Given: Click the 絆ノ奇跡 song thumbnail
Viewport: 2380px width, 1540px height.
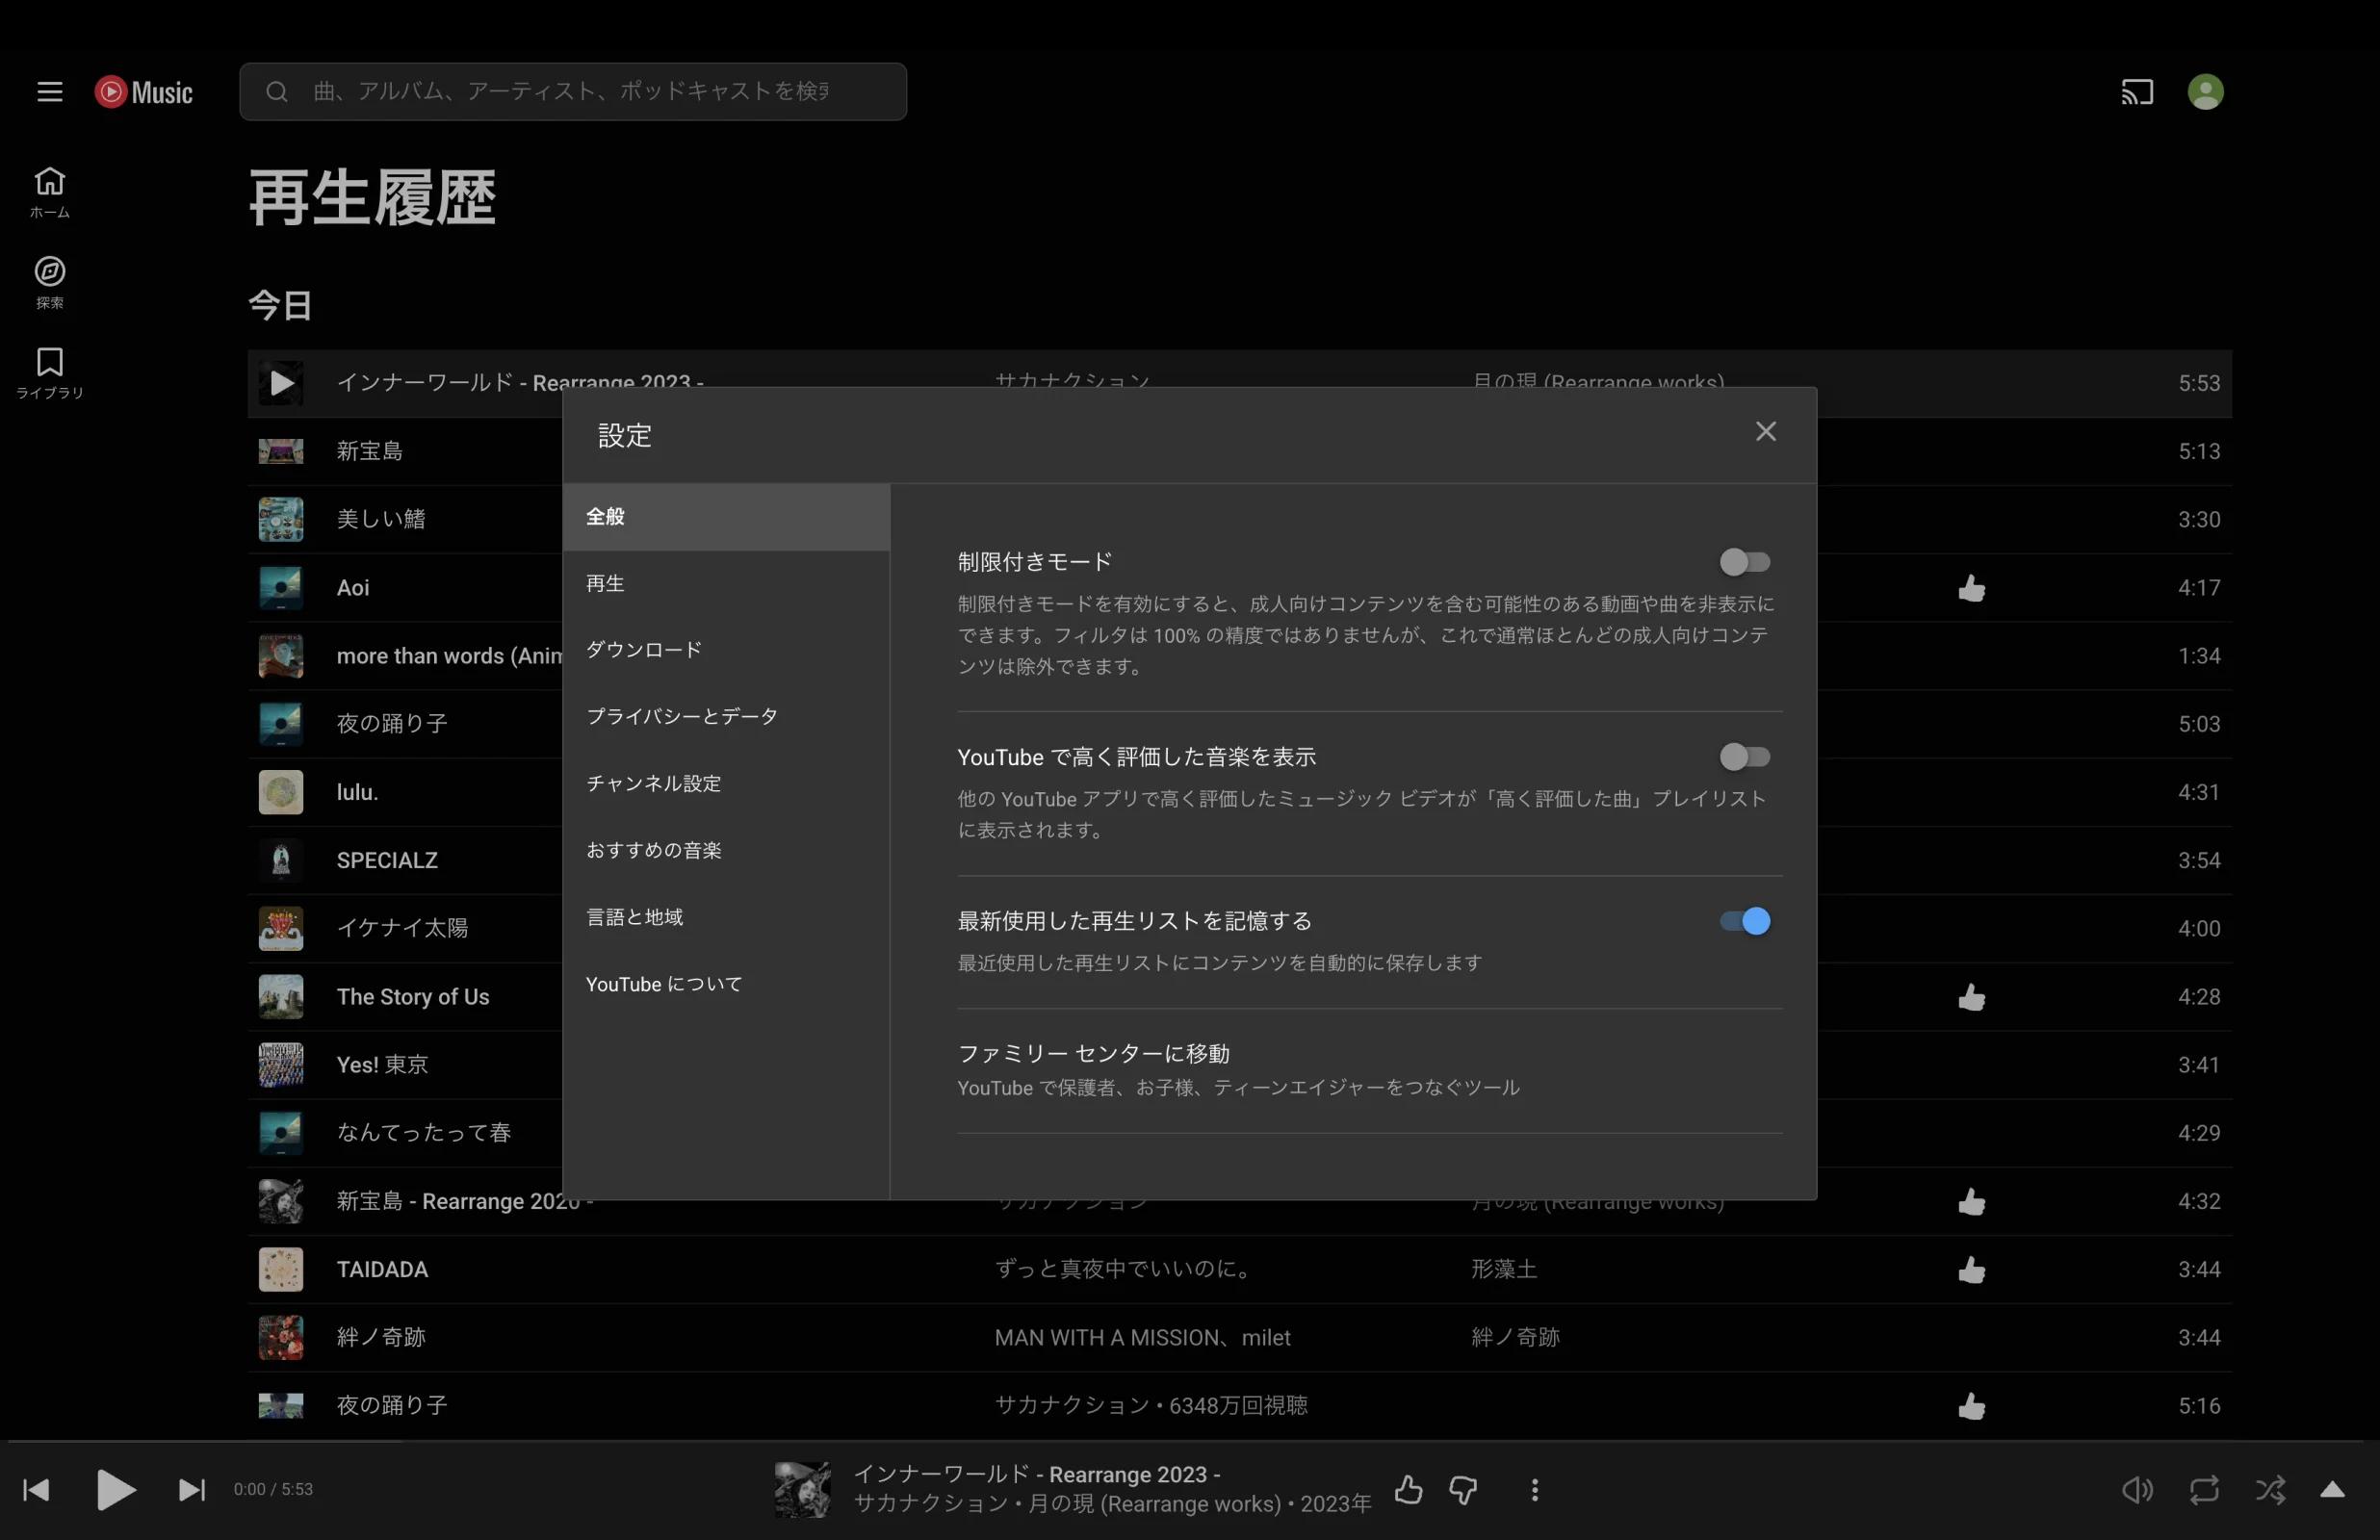Looking at the screenshot, I should (x=281, y=1338).
